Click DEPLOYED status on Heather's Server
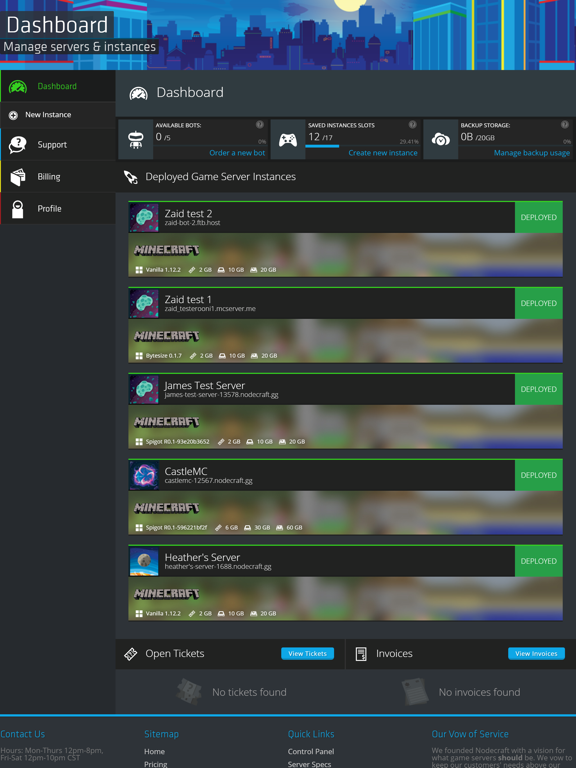Viewport: 576px width, 768px height. pyautogui.click(x=539, y=561)
